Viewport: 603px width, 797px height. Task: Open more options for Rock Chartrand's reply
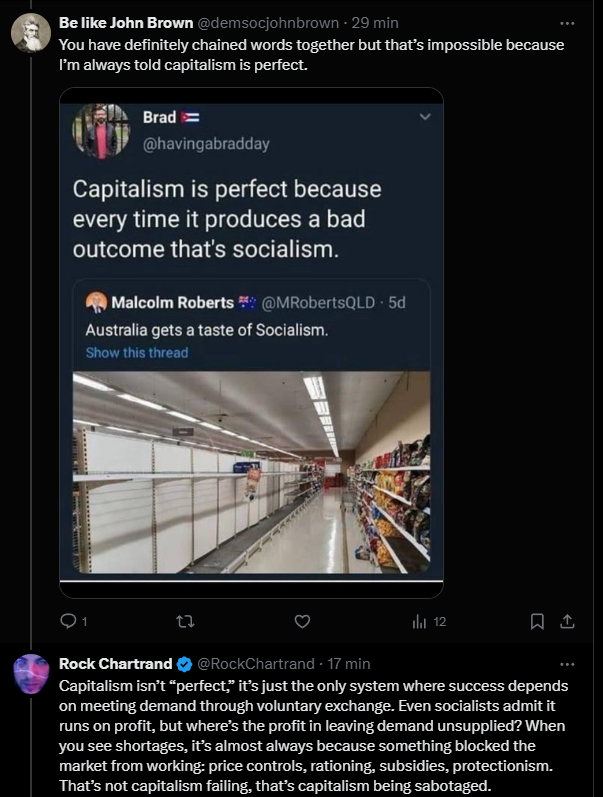coord(567,663)
